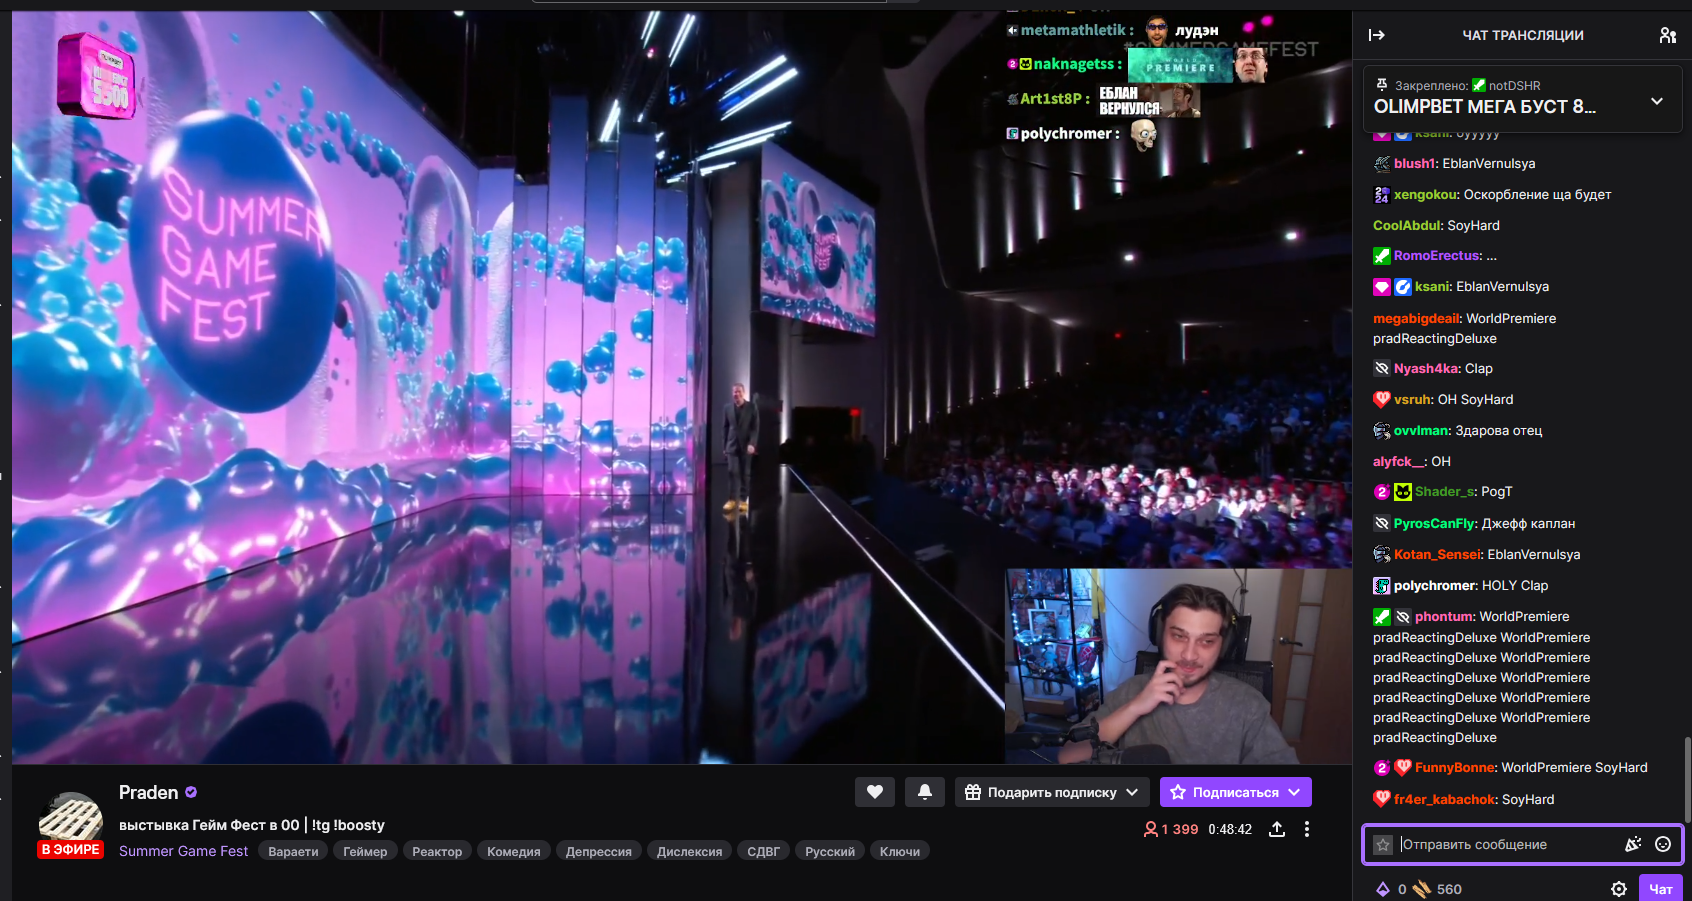Image resolution: width=1692 pixels, height=901 pixels.
Task: Open chat user RomoErectus profile
Action: coord(1436,255)
